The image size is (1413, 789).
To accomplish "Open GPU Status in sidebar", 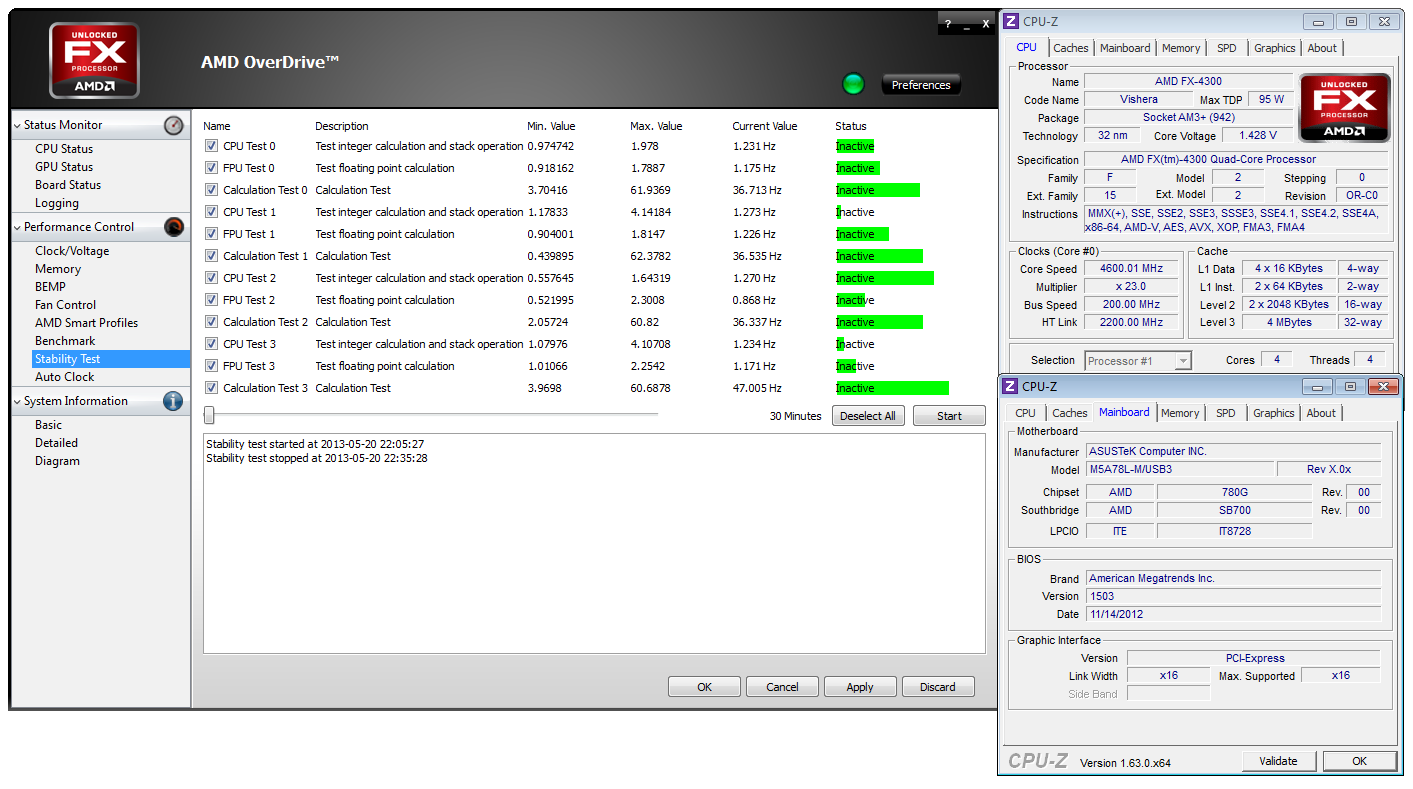I will [64, 167].
